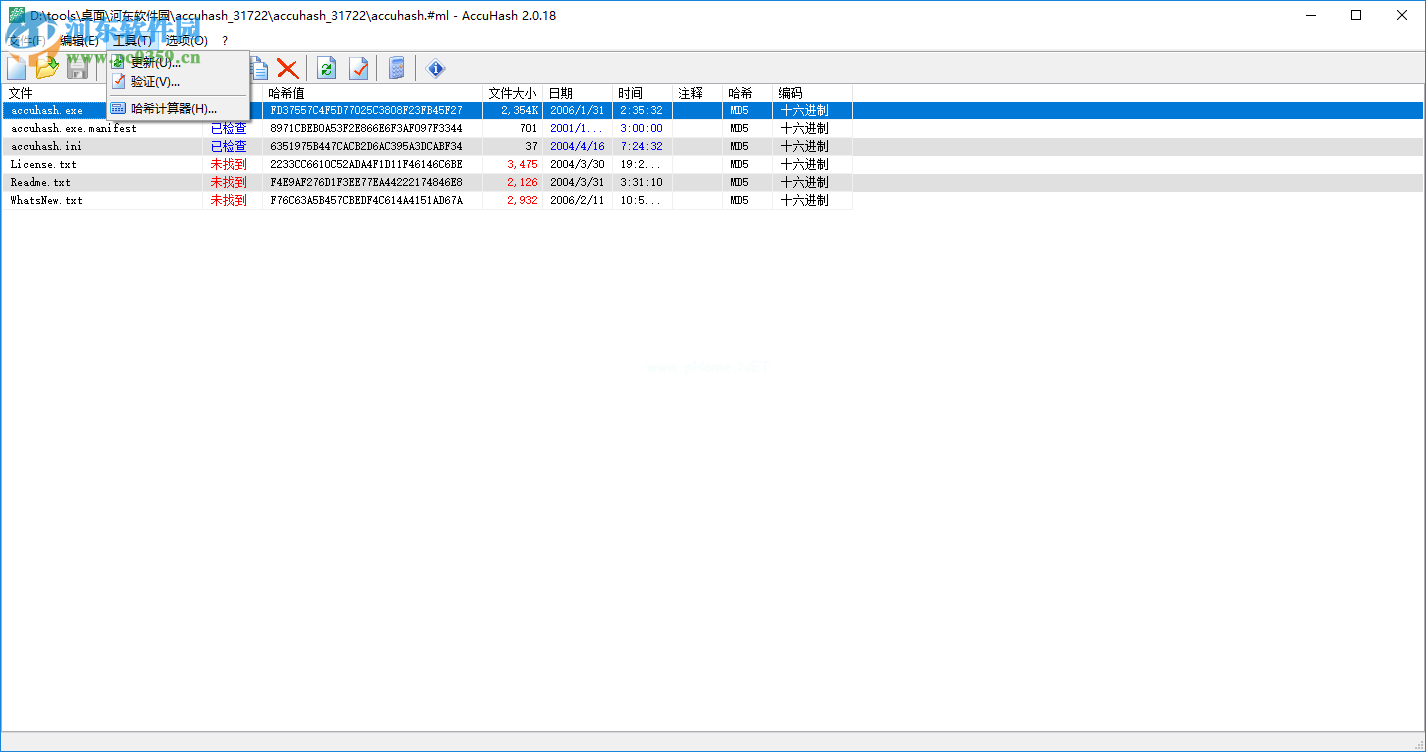The width and height of the screenshot is (1426, 752).
Task: Choose 验证(V)... from the Tools menu
Action: 155,82
